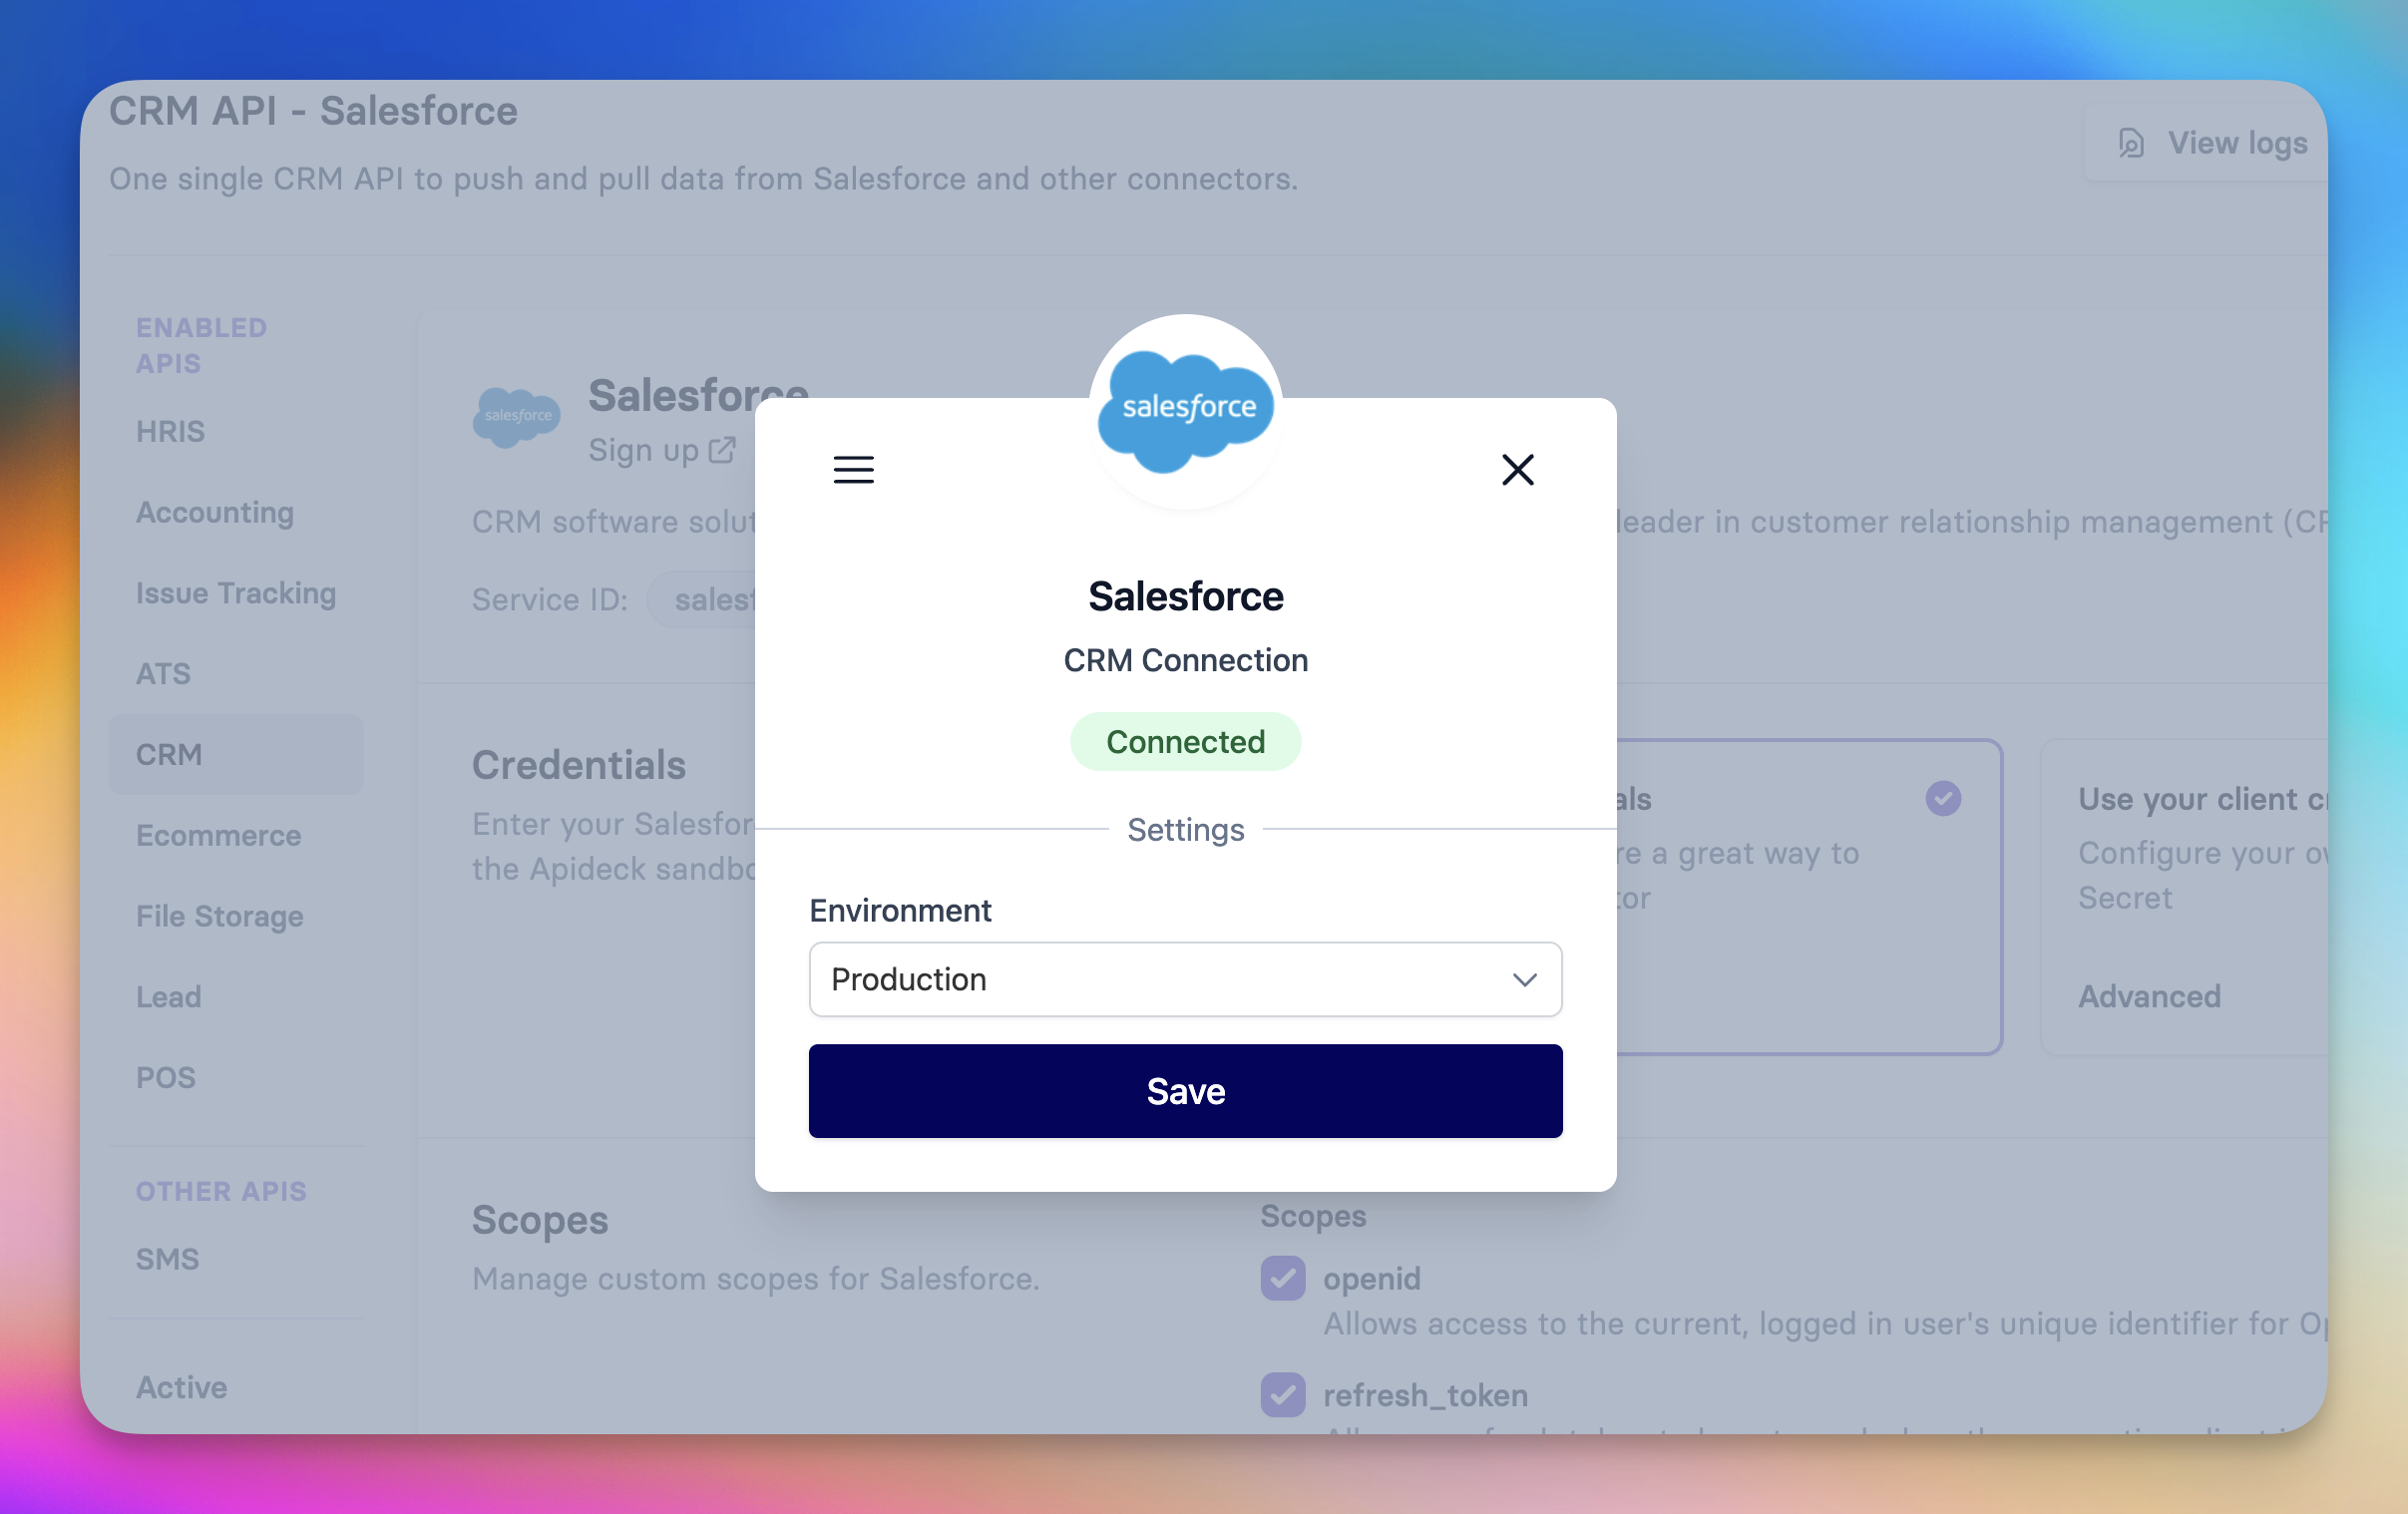Screen dimensions: 2408x1514
Task: Click the Environment dropdown chevron arrow
Action: tap(1523, 979)
